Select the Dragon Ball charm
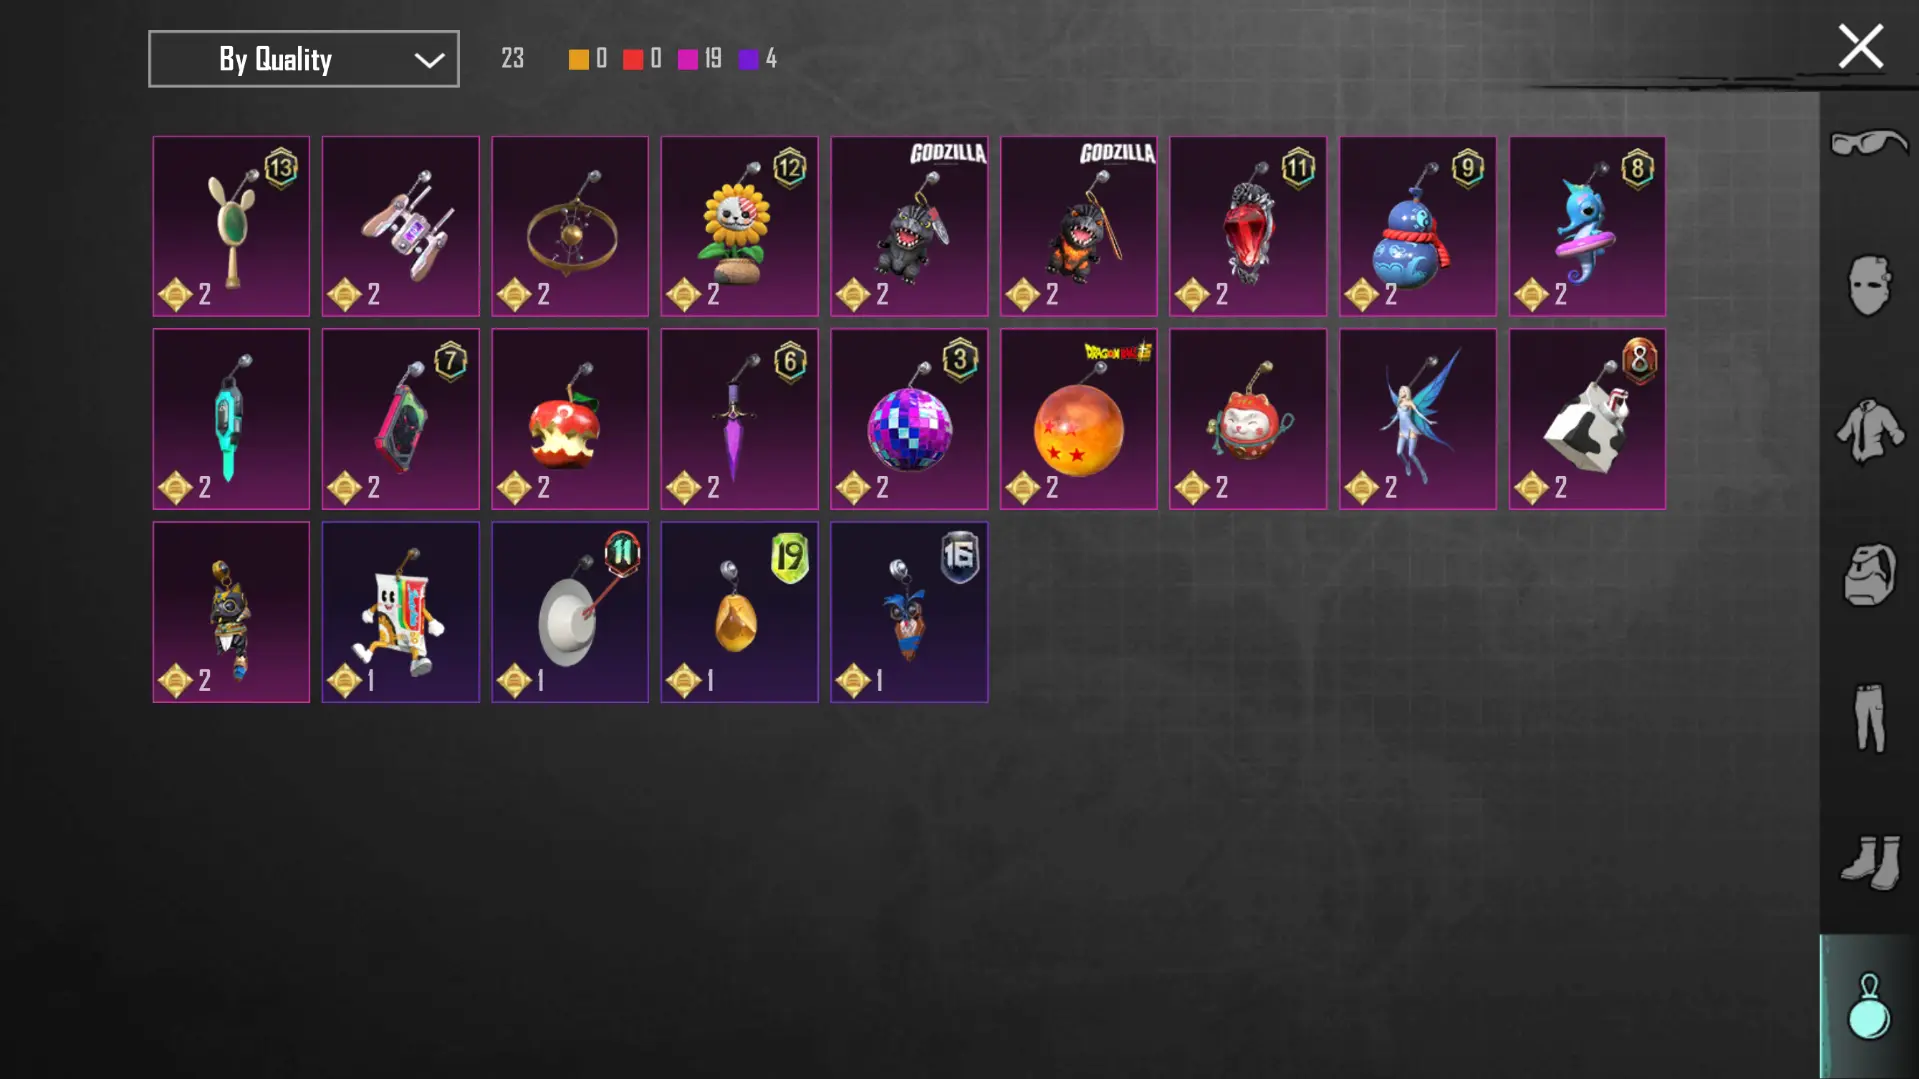The height and width of the screenshot is (1079, 1919). coord(1078,419)
